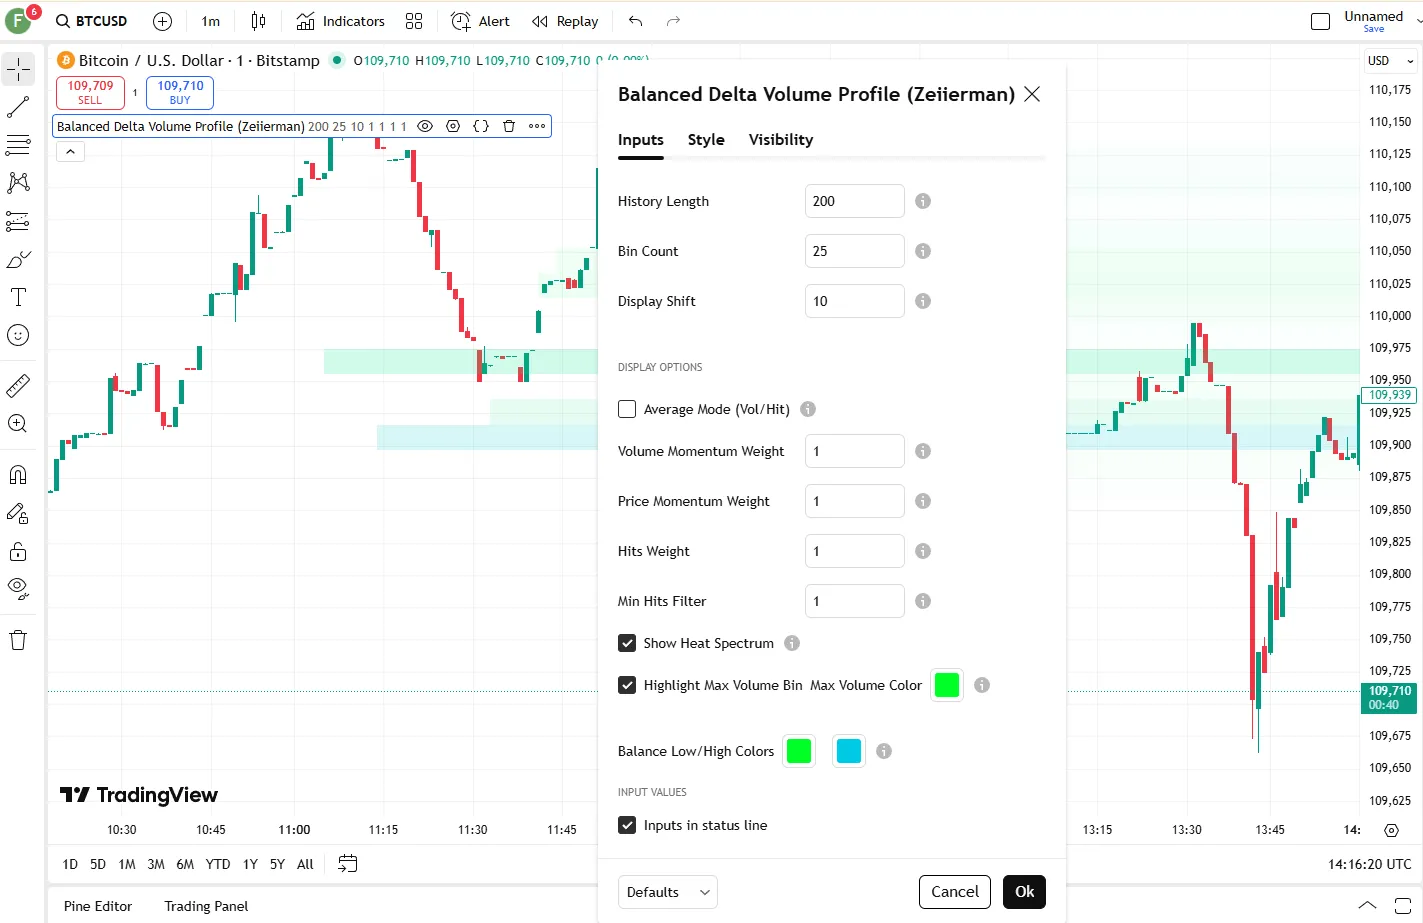Uncheck Inputs in status line
Viewport: 1423px width, 923px height.
pyautogui.click(x=627, y=825)
